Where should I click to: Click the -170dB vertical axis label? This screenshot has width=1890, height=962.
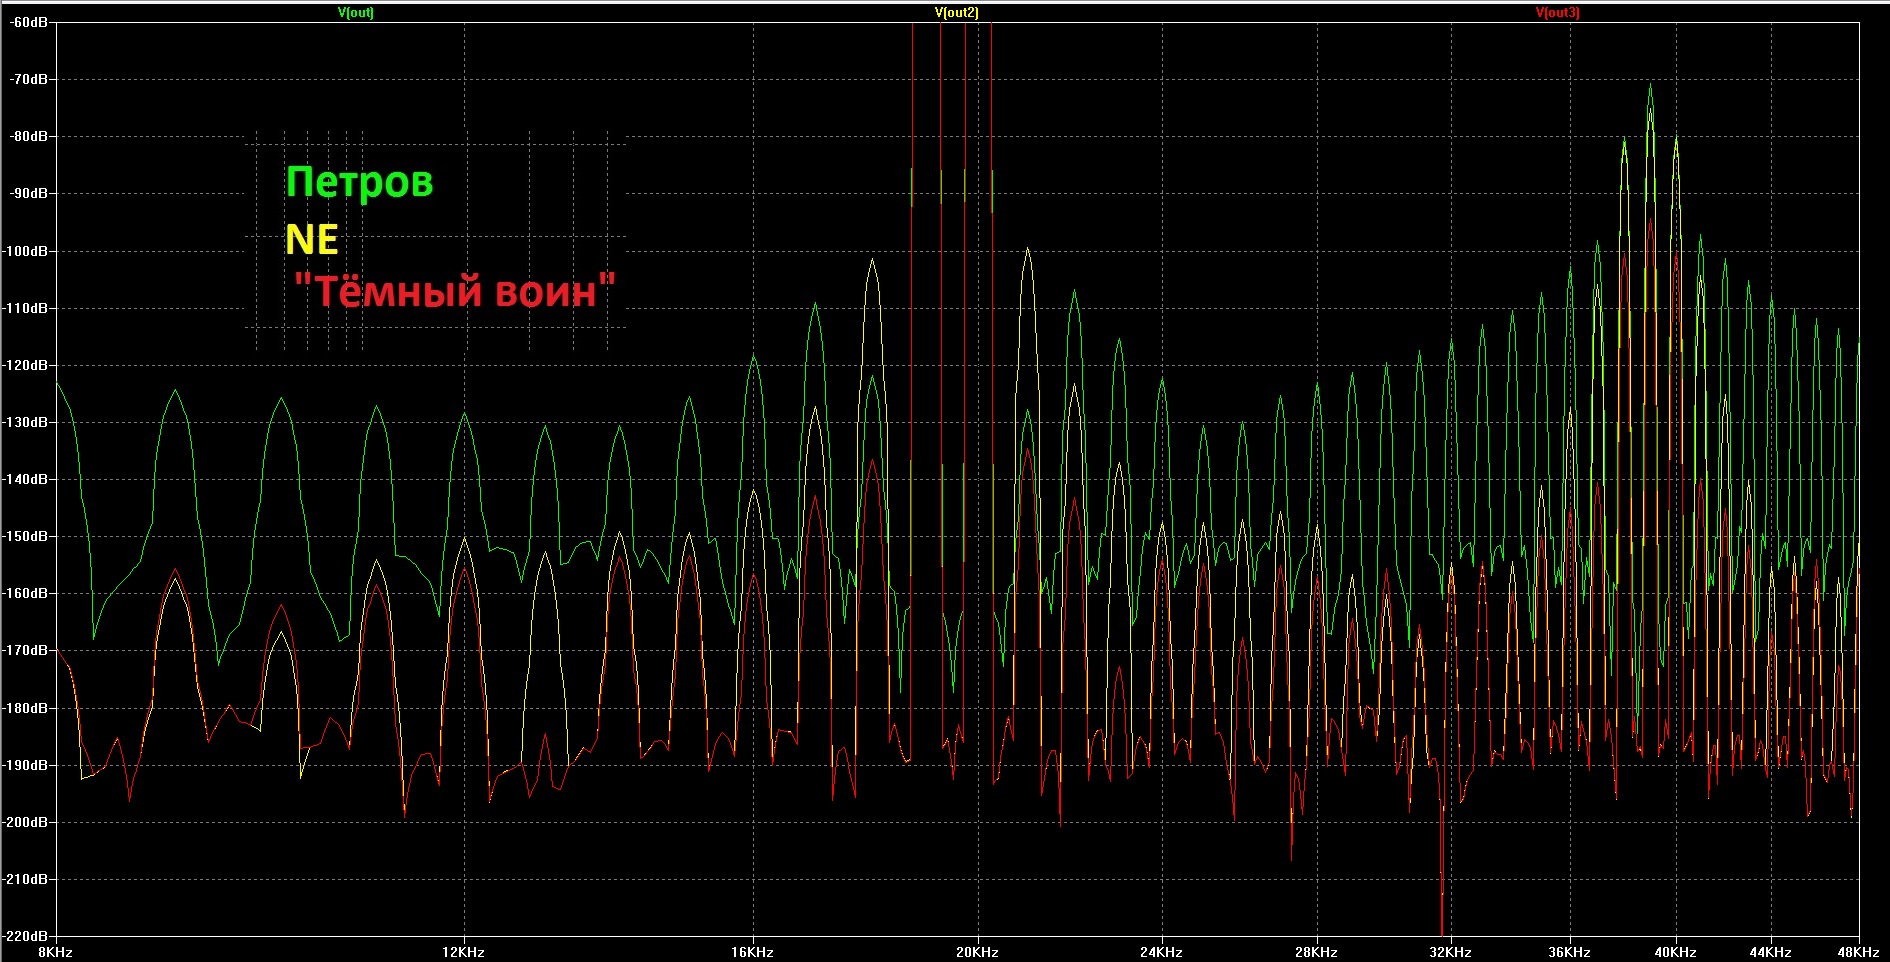coord(26,651)
